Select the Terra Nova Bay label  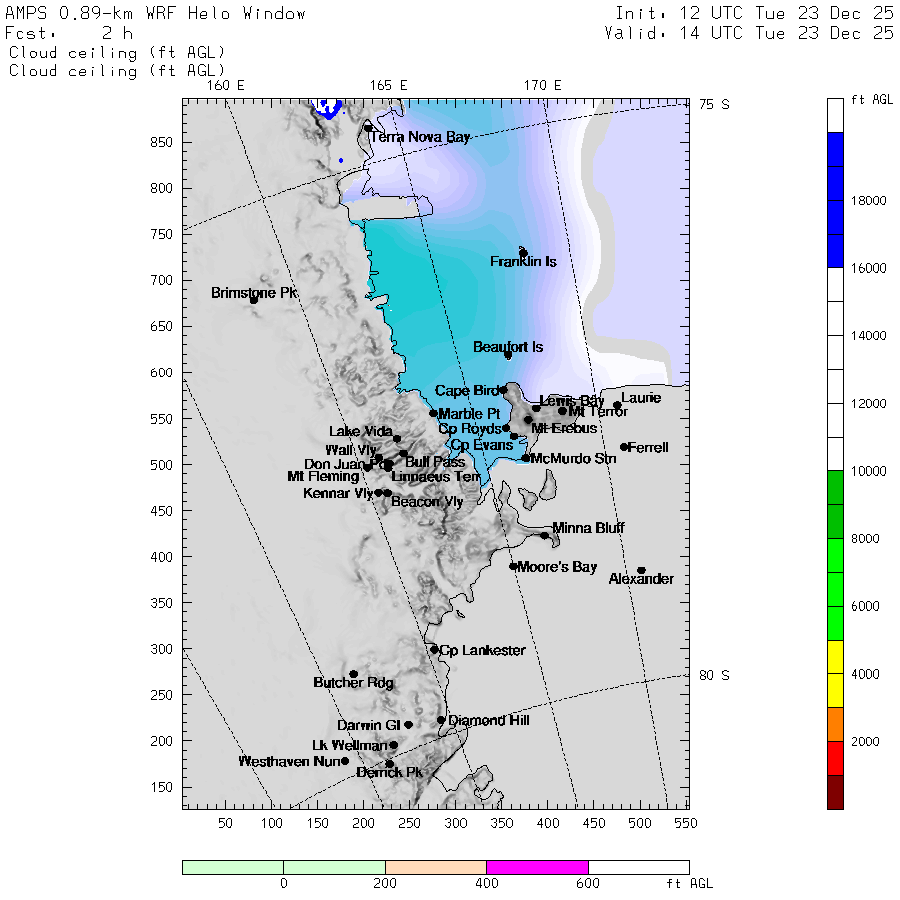coord(420,137)
